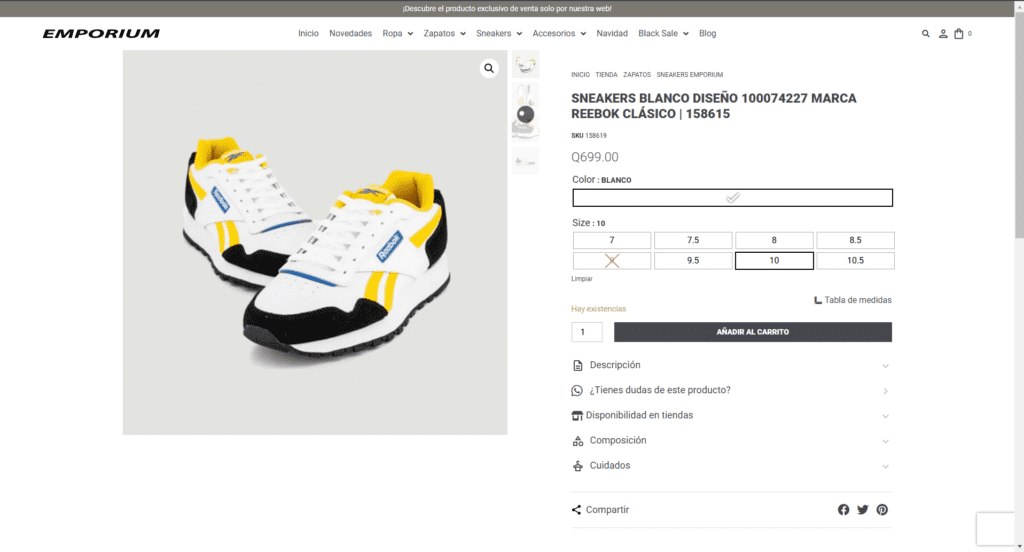This screenshot has height=552, width=1024.
Task: Expand the Descripción section chevron
Action: point(886,366)
